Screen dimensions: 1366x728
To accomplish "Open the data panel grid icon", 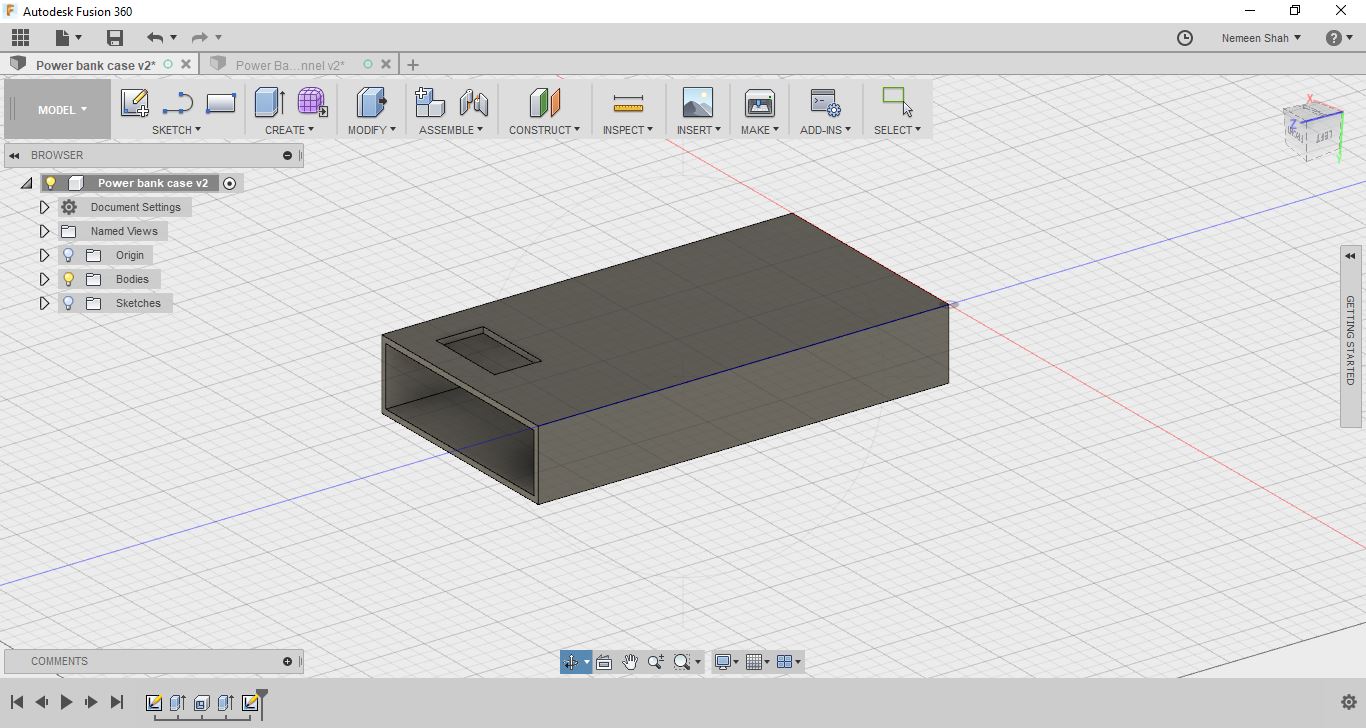I will click(x=20, y=38).
